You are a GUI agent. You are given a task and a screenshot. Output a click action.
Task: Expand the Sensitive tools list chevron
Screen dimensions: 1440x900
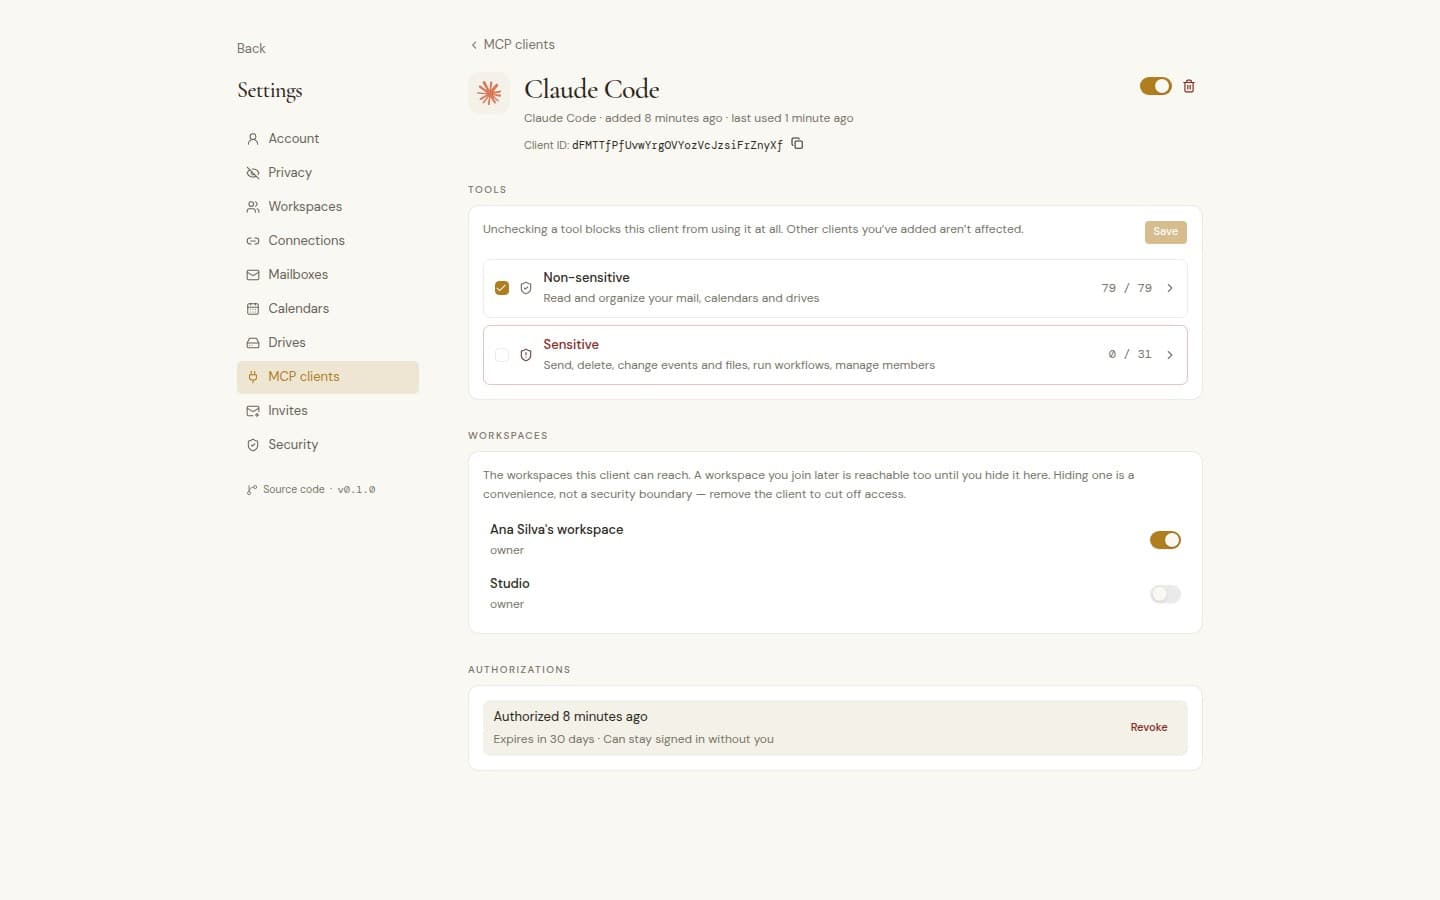pos(1170,355)
